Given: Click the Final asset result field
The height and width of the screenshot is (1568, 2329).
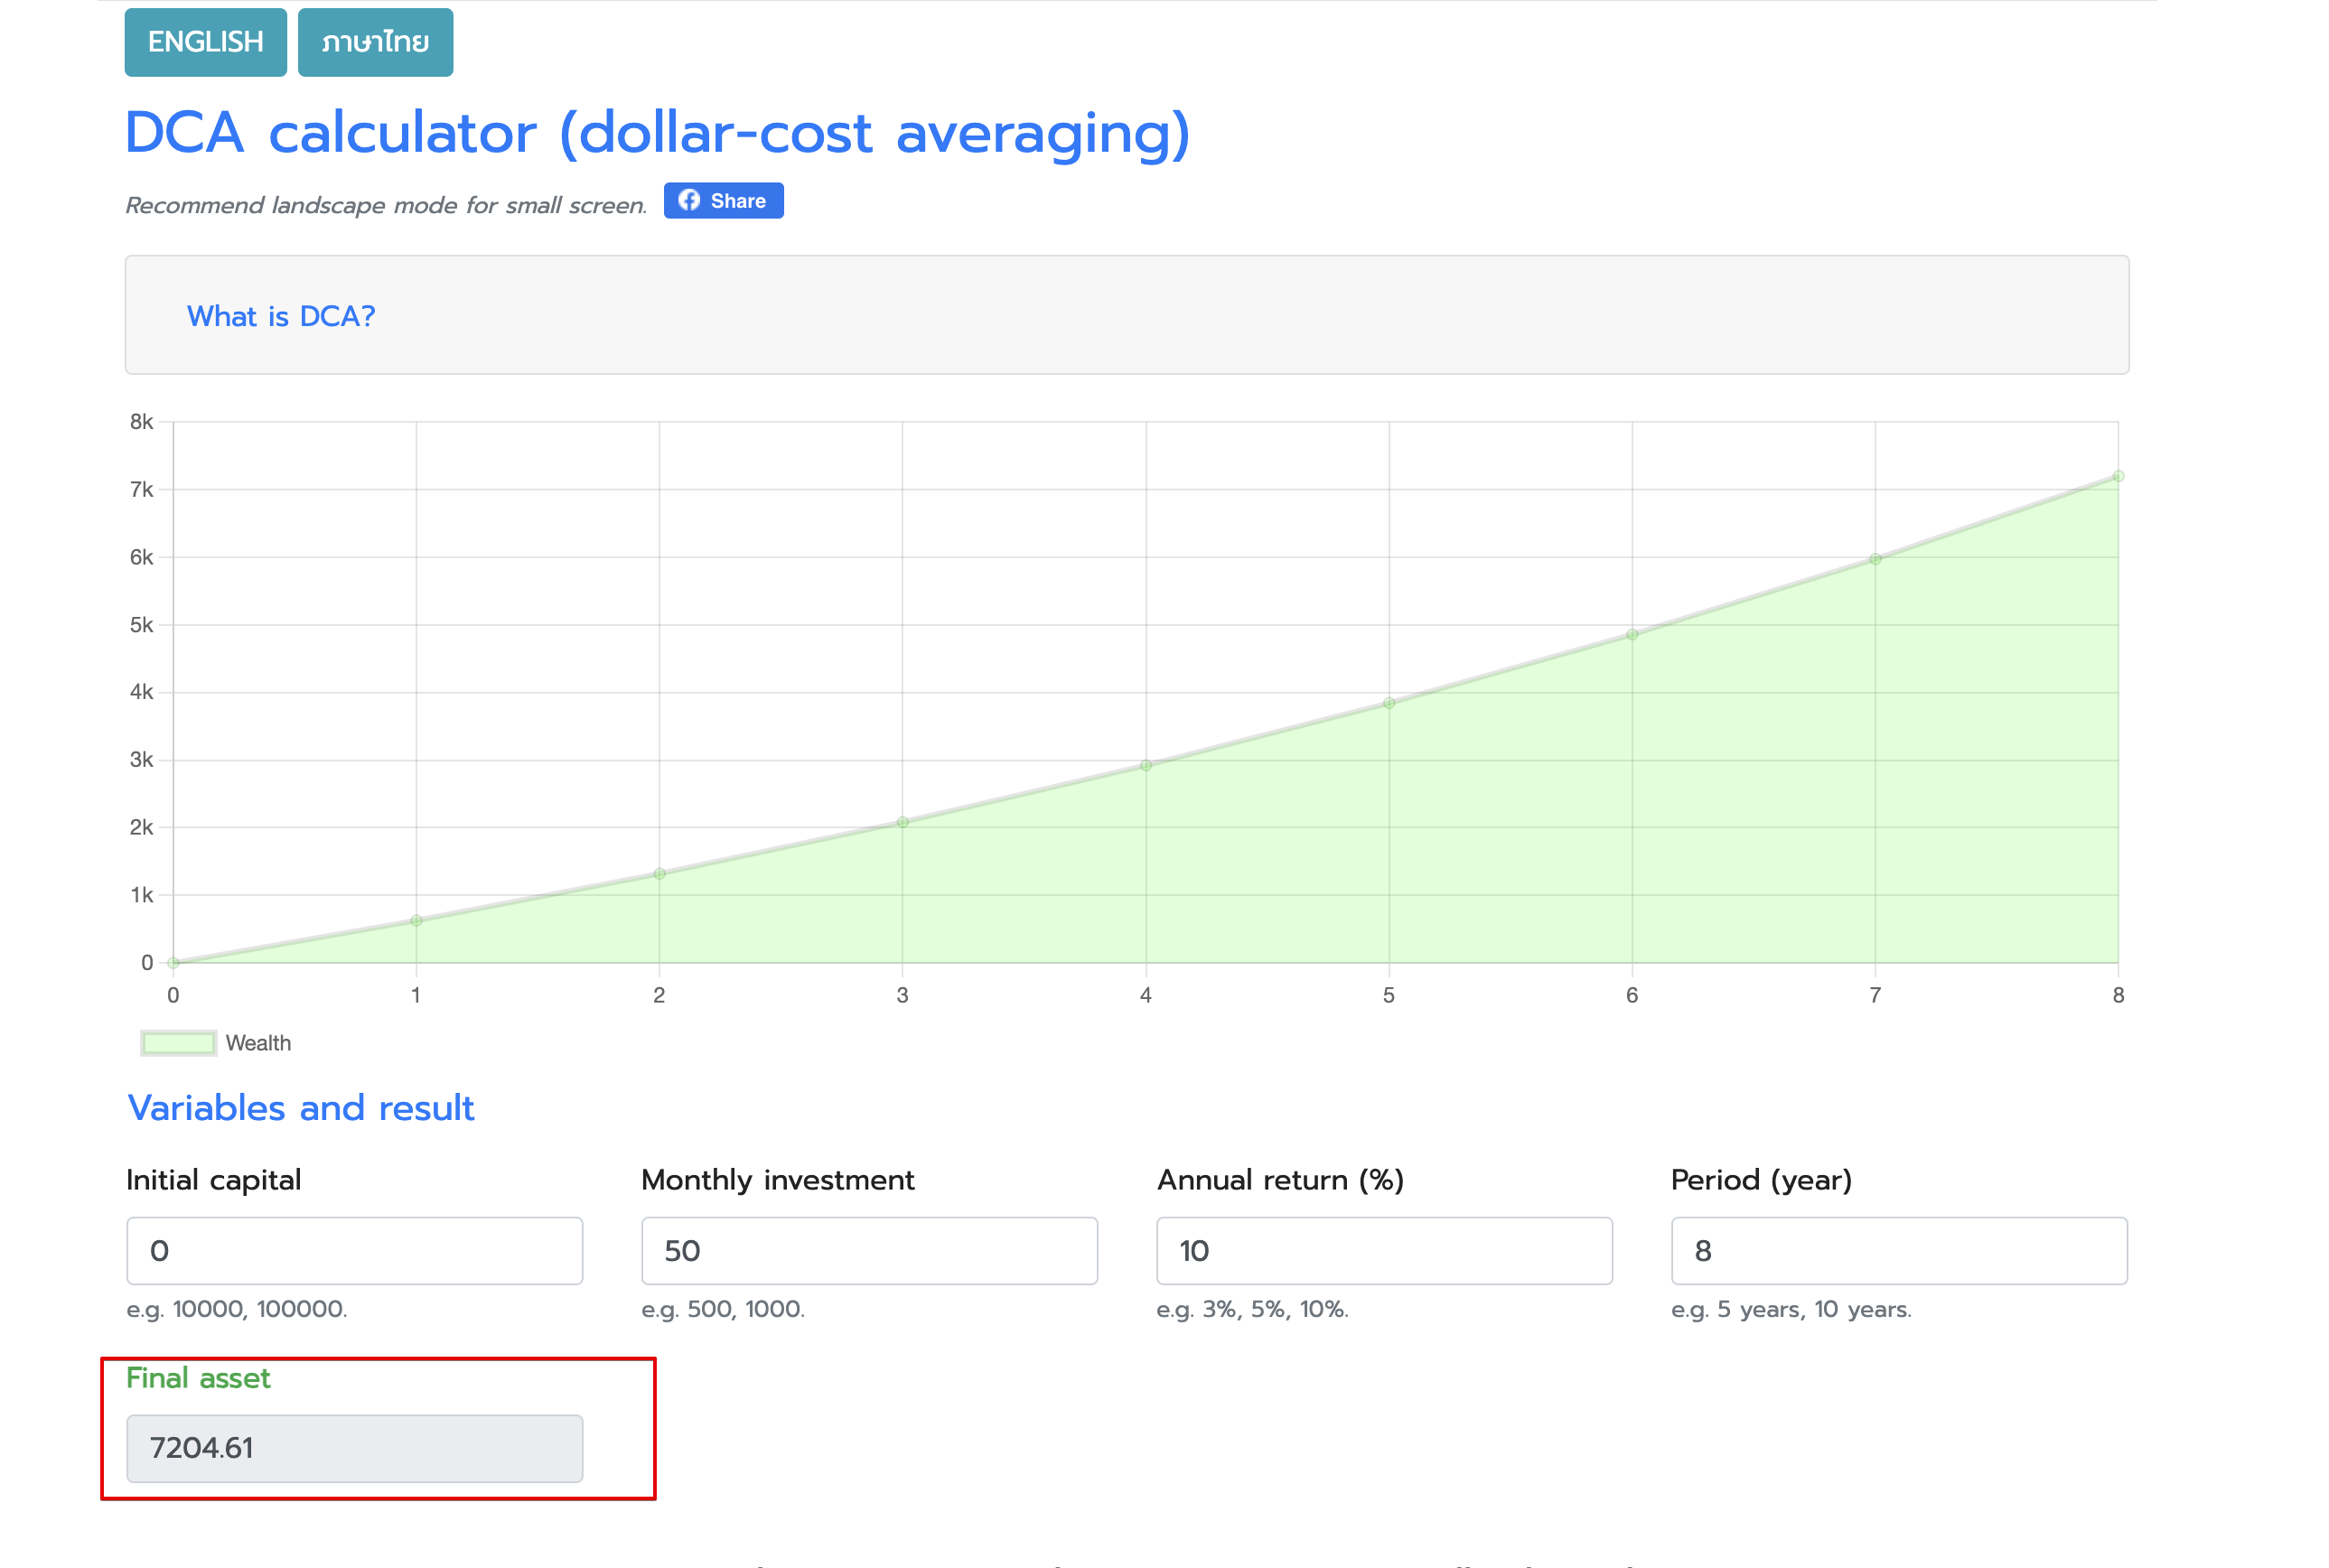Looking at the screenshot, I should [354, 1447].
